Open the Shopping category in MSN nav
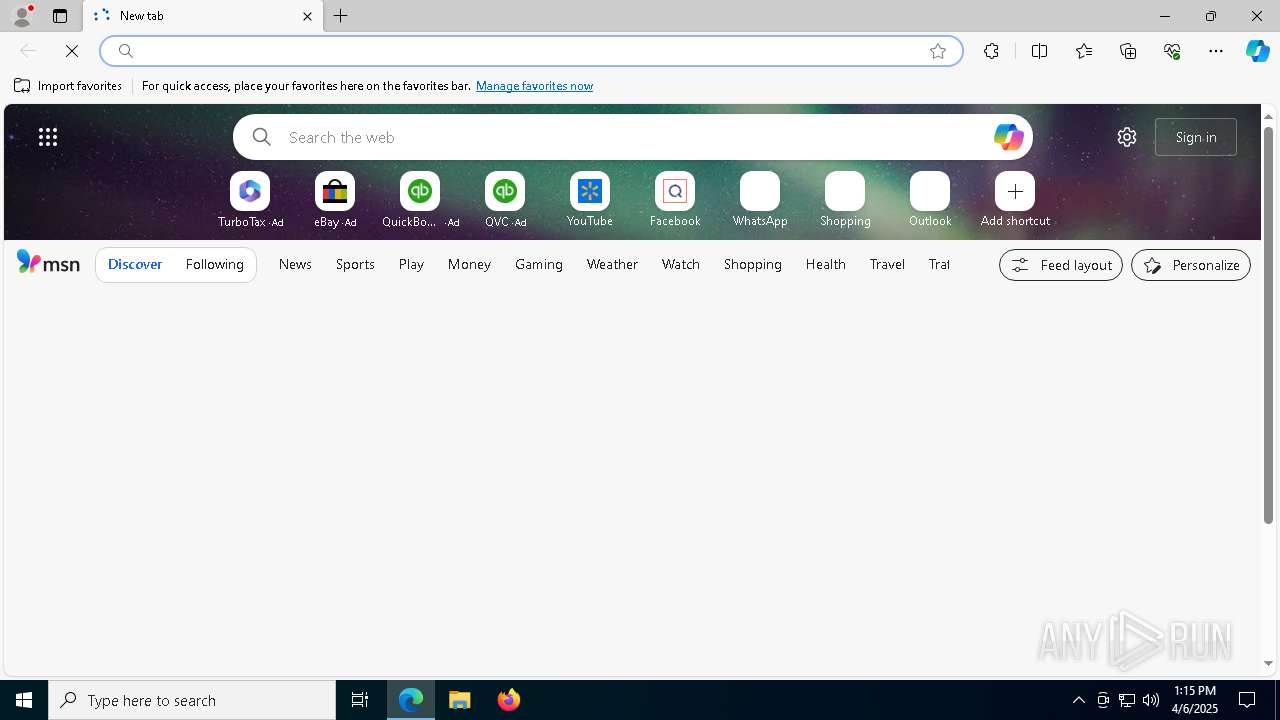The image size is (1280, 720). point(753,265)
